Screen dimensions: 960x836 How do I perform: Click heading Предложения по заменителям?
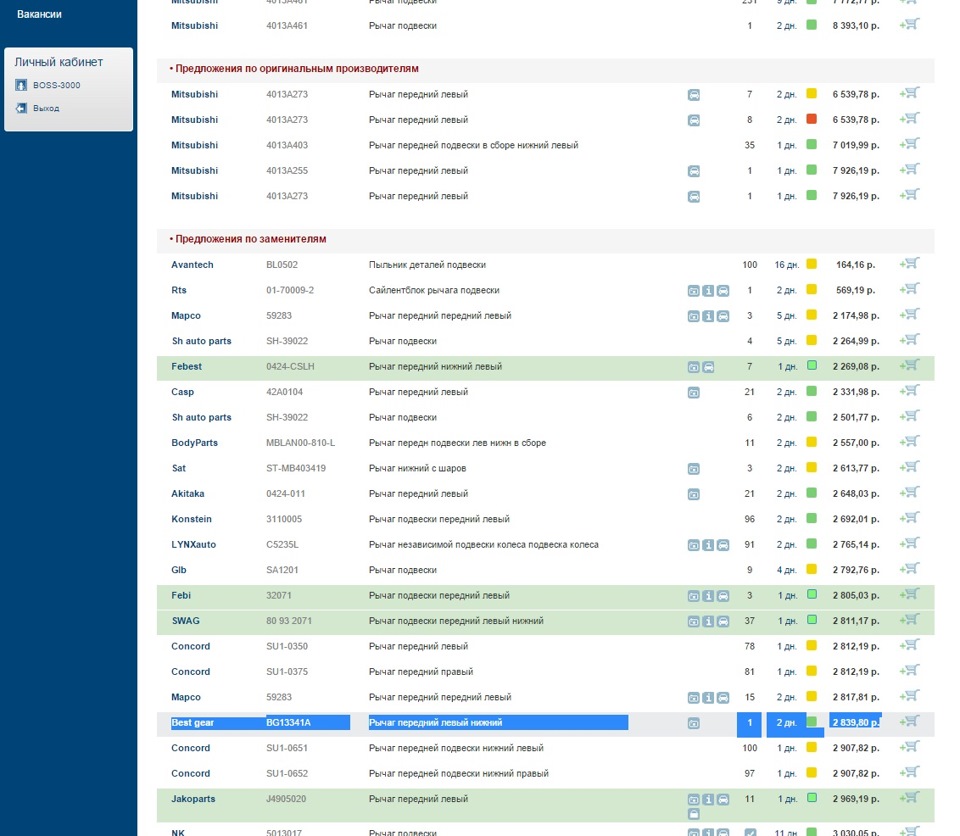(250, 239)
